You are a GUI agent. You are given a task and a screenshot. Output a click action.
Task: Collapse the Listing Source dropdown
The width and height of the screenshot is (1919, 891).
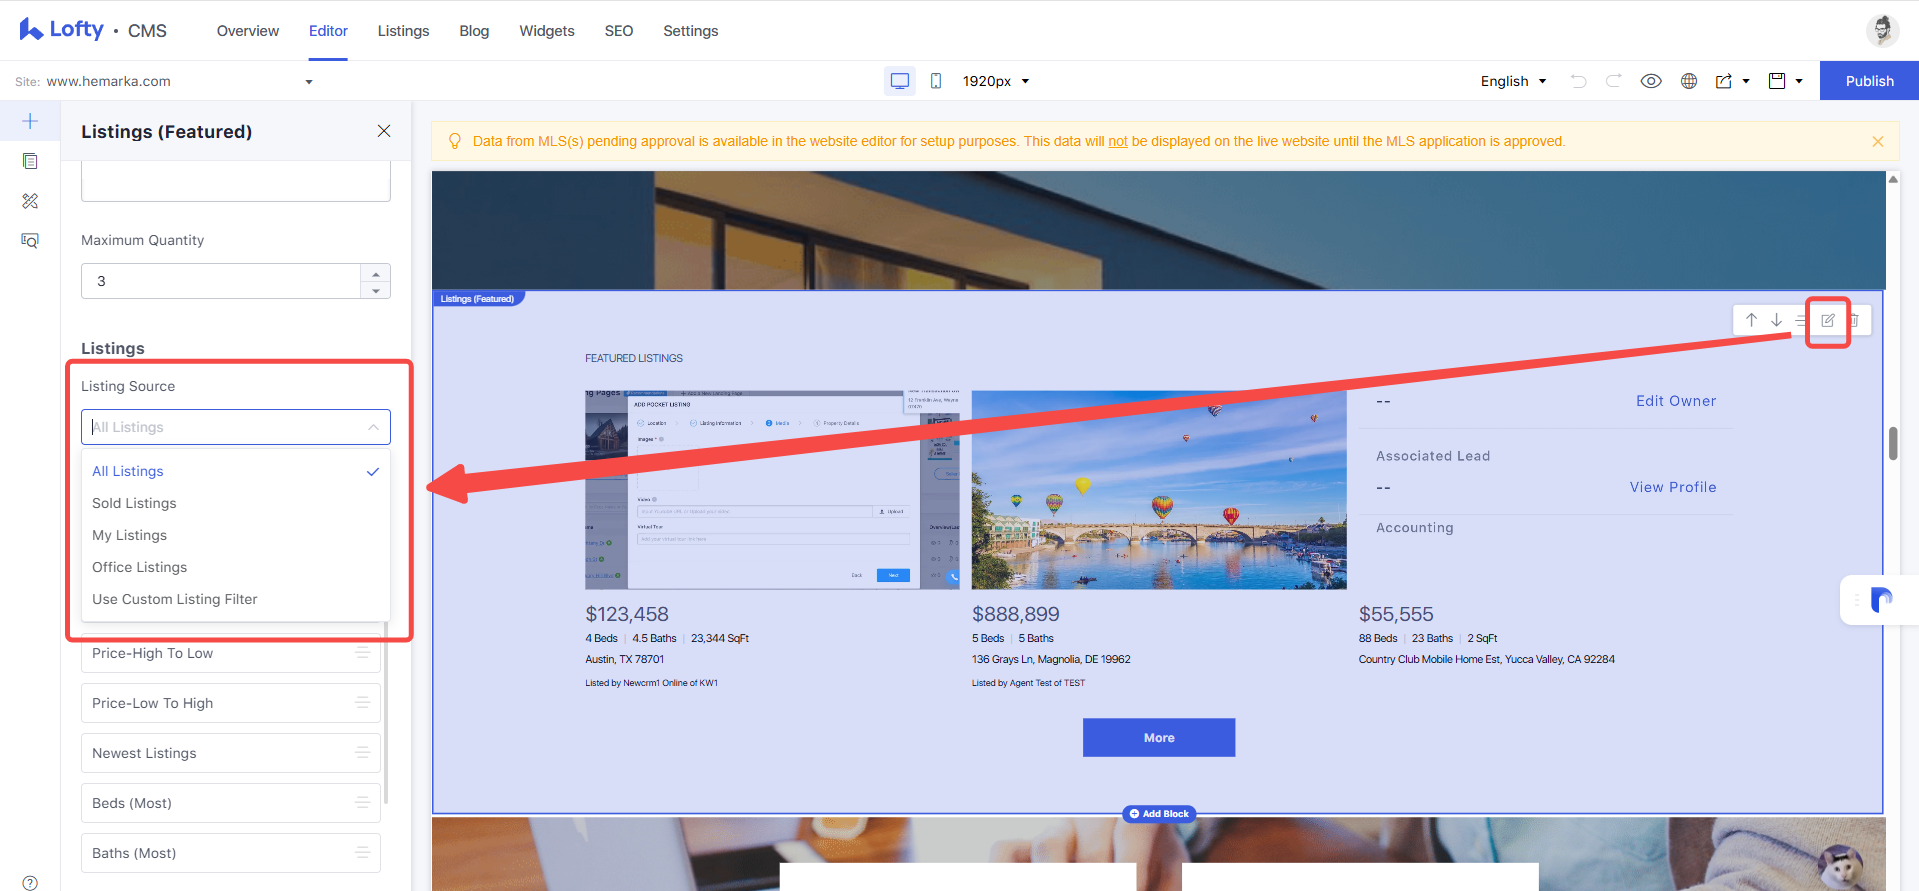[373, 427]
